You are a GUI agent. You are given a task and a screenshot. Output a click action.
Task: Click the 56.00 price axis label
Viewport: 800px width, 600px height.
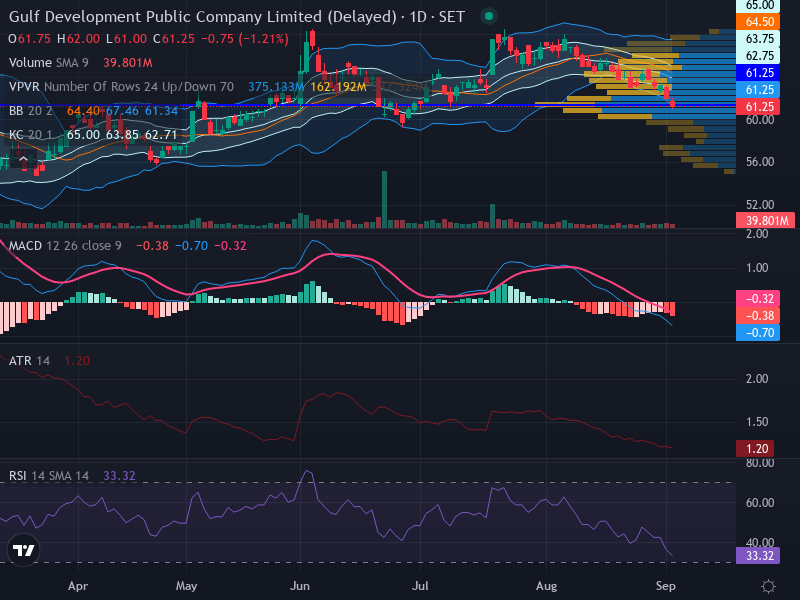point(760,162)
